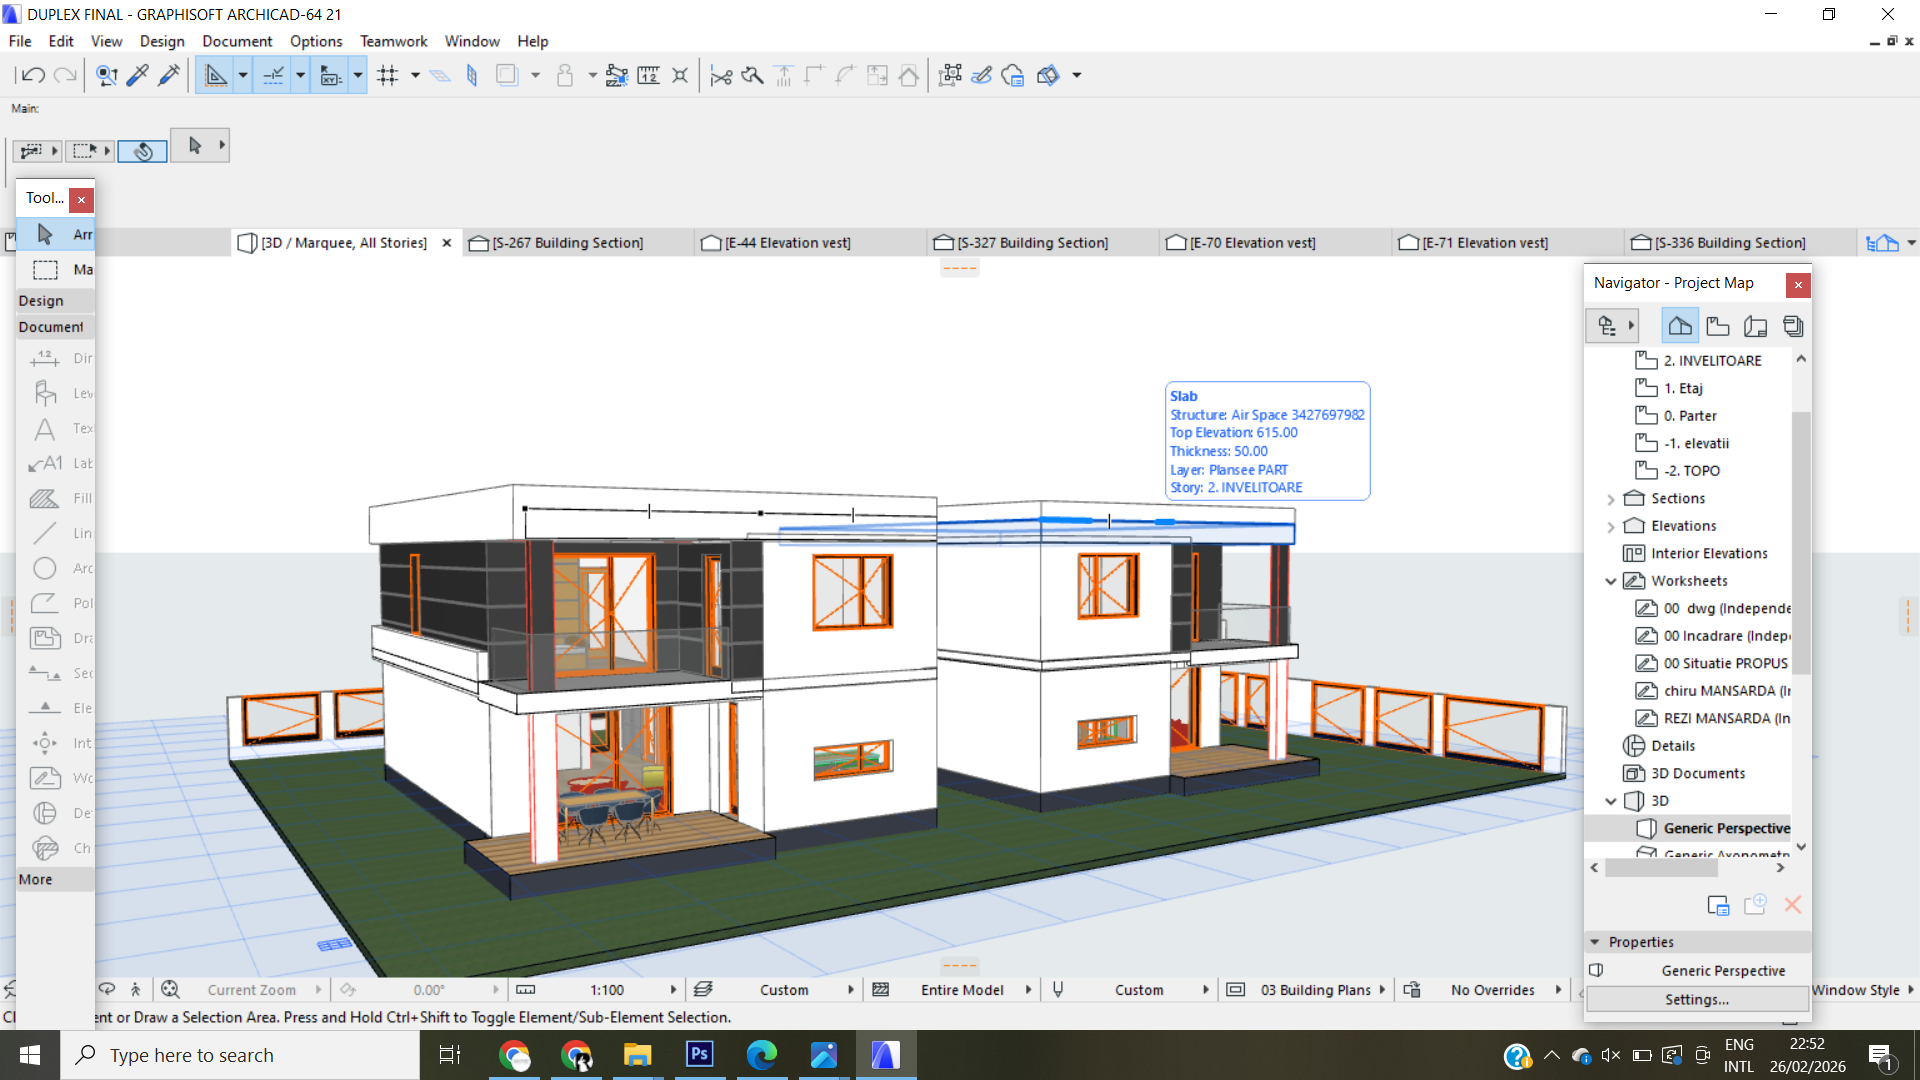
Task: Select 0. Parter story in Navigator
Action: [1689, 415]
